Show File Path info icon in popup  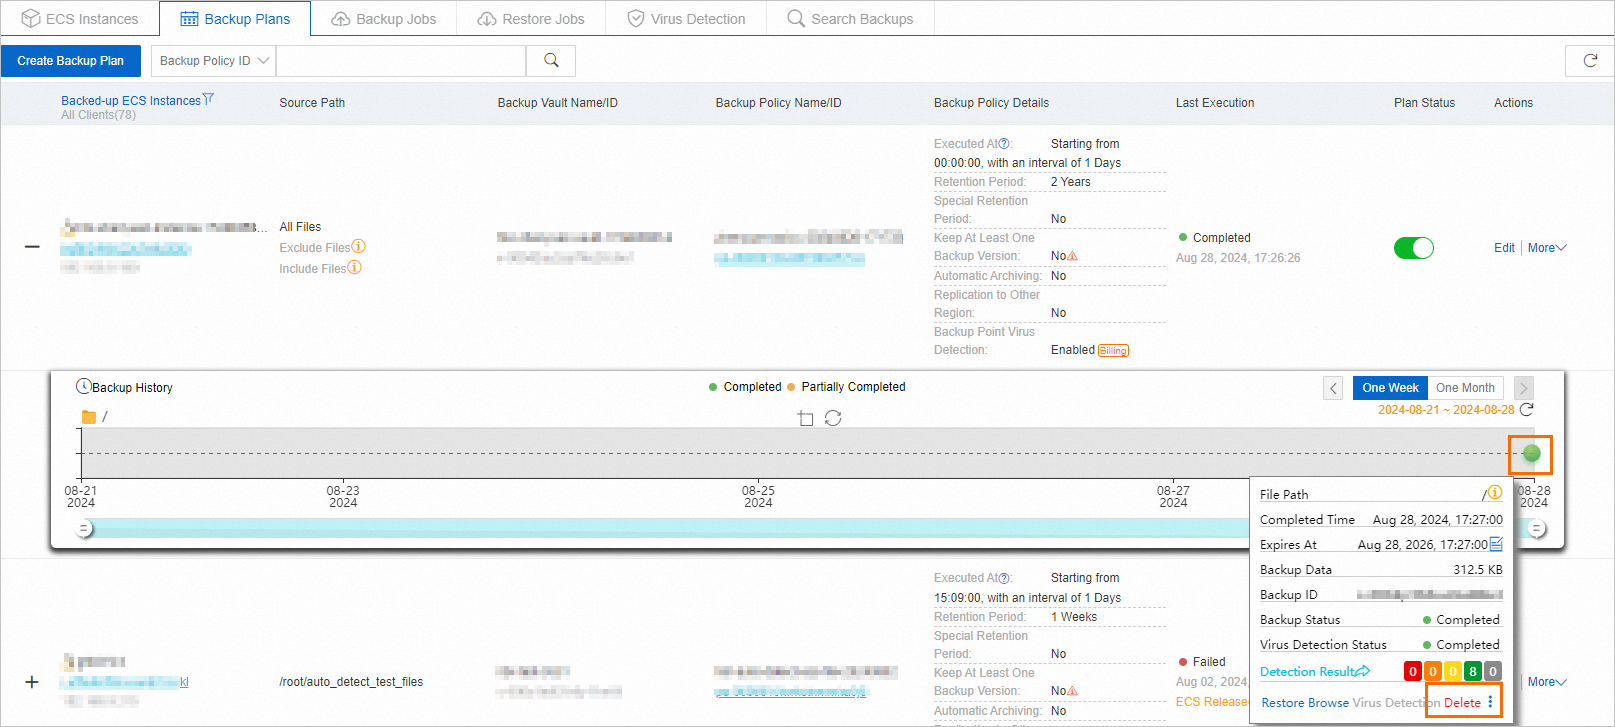[1495, 493]
